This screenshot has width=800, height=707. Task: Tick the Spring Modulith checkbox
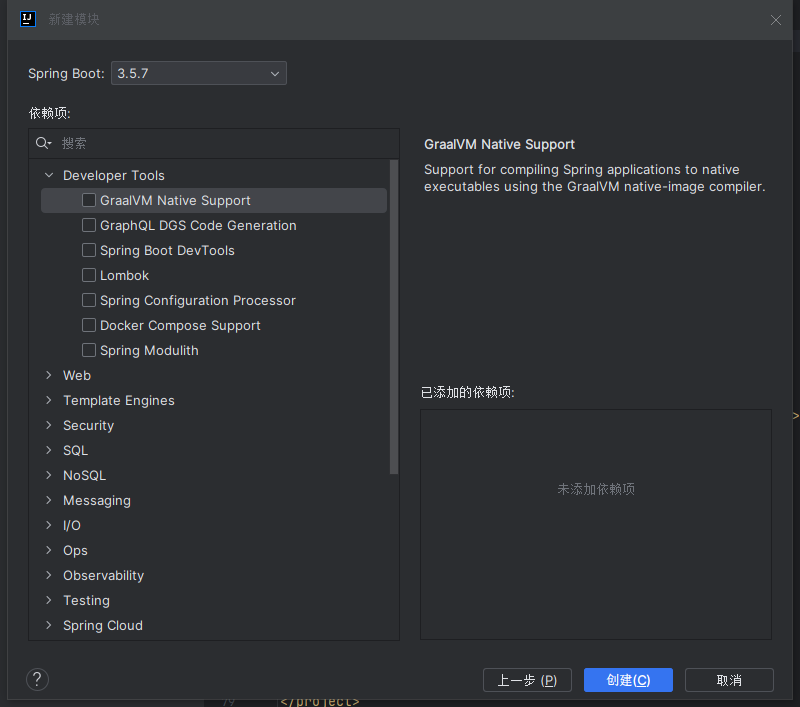coord(89,350)
